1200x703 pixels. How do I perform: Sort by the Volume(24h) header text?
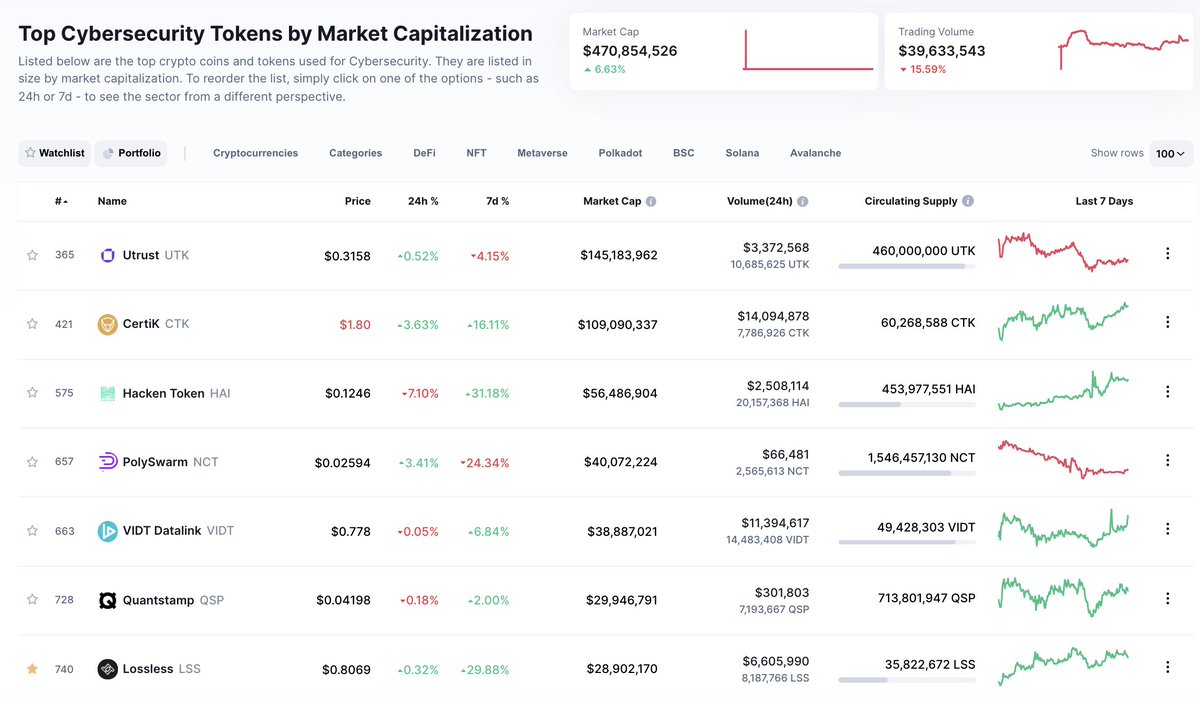click(x=760, y=201)
